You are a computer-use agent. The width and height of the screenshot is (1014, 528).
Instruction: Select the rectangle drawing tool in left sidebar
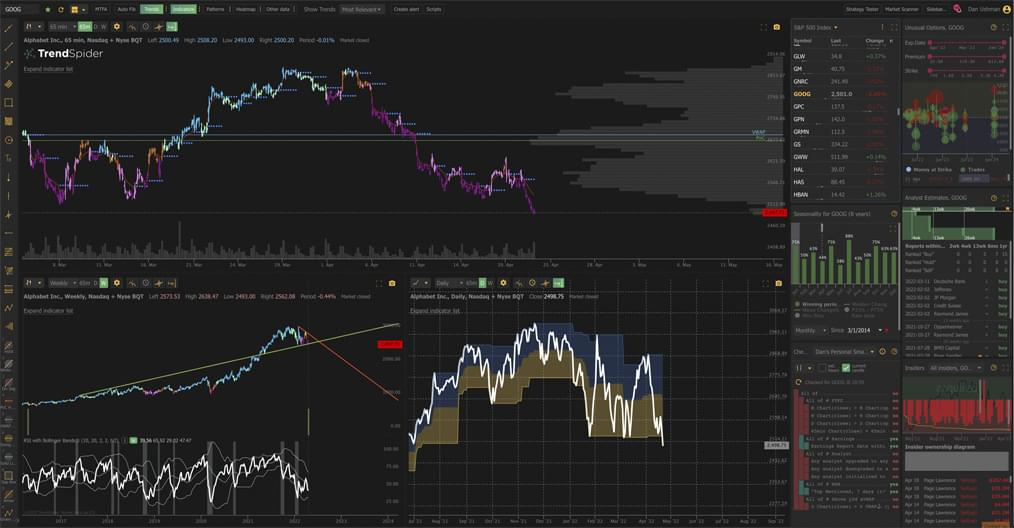pyautogui.click(x=8, y=102)
